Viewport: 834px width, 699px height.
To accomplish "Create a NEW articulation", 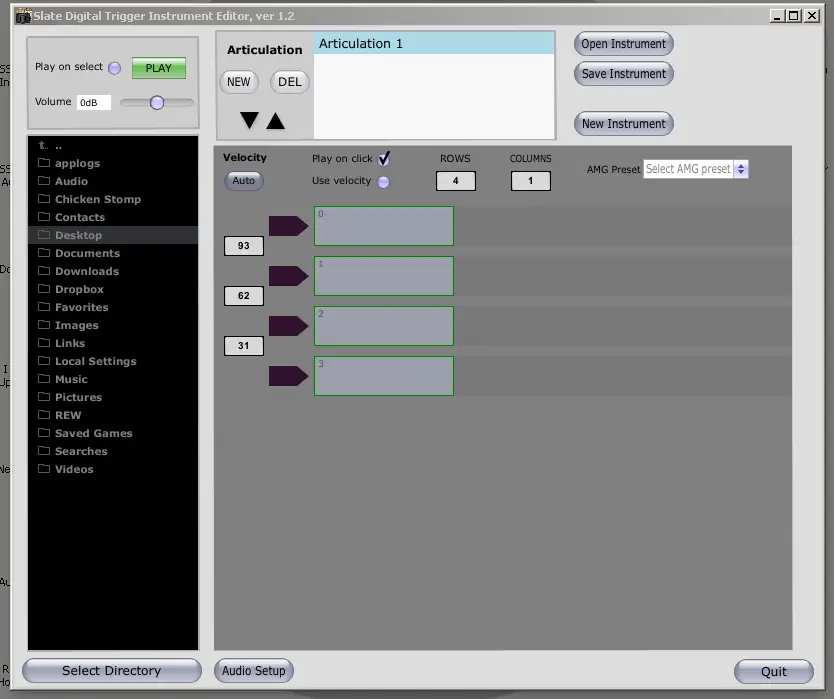I will tap(239, 82).
